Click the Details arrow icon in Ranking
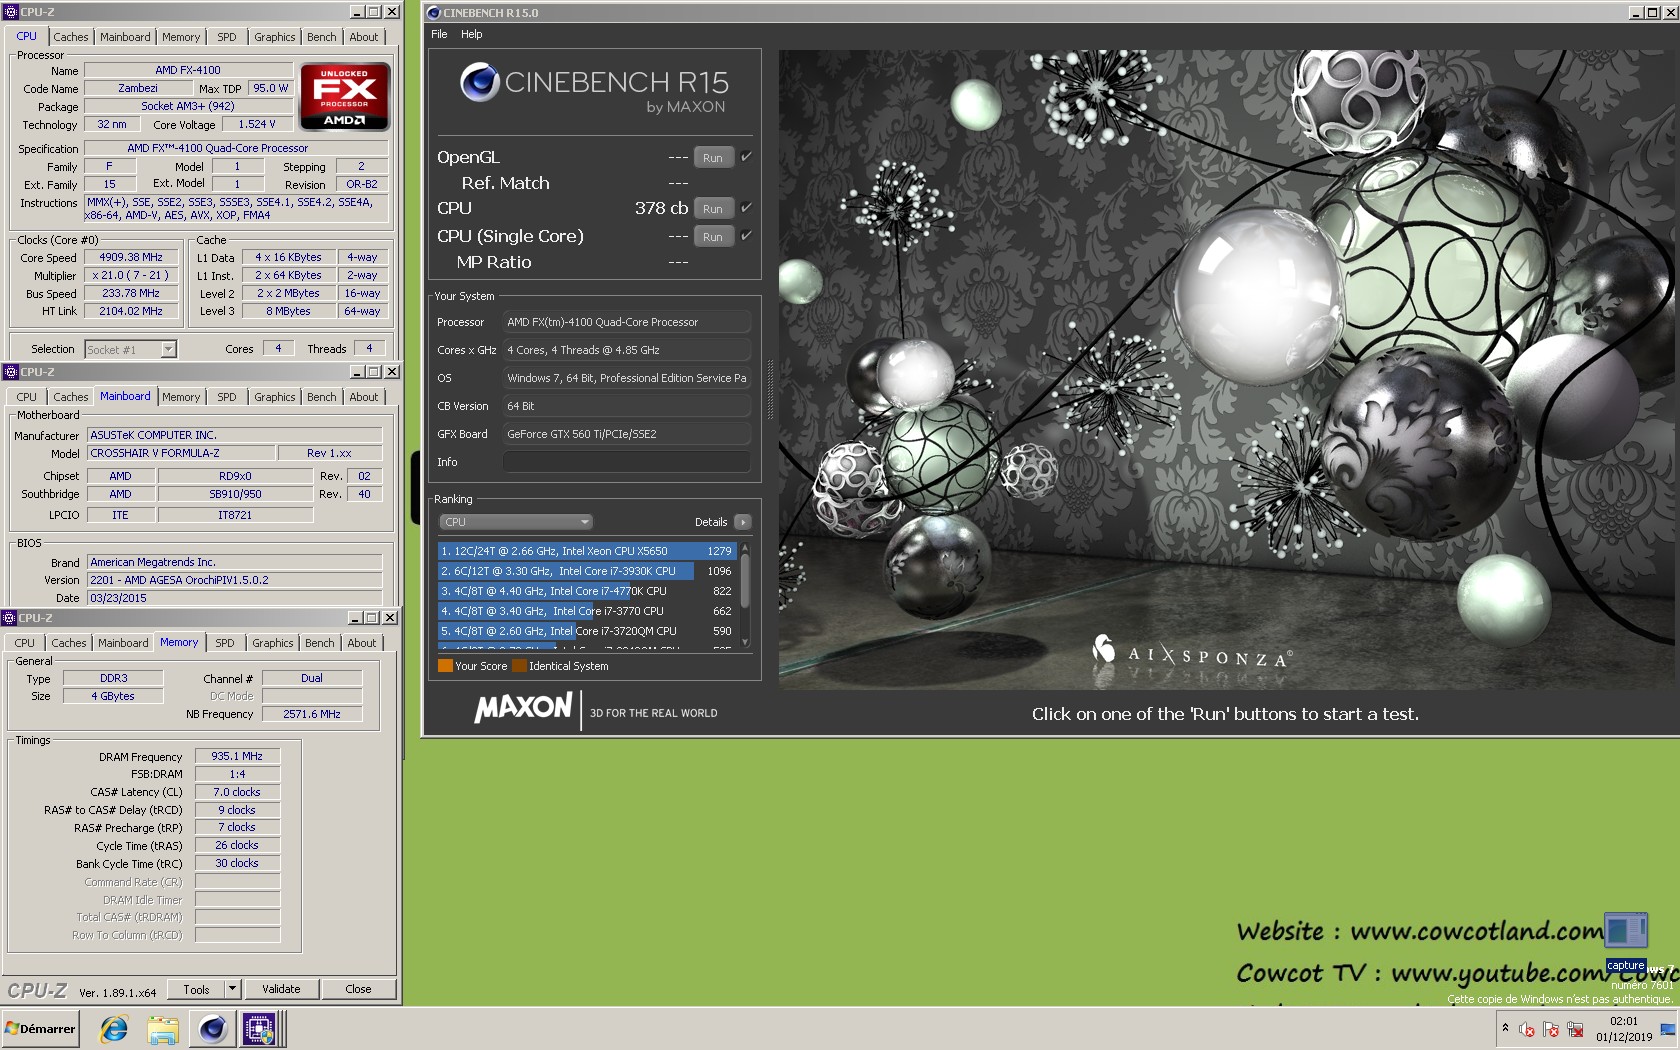 (743, 522)
